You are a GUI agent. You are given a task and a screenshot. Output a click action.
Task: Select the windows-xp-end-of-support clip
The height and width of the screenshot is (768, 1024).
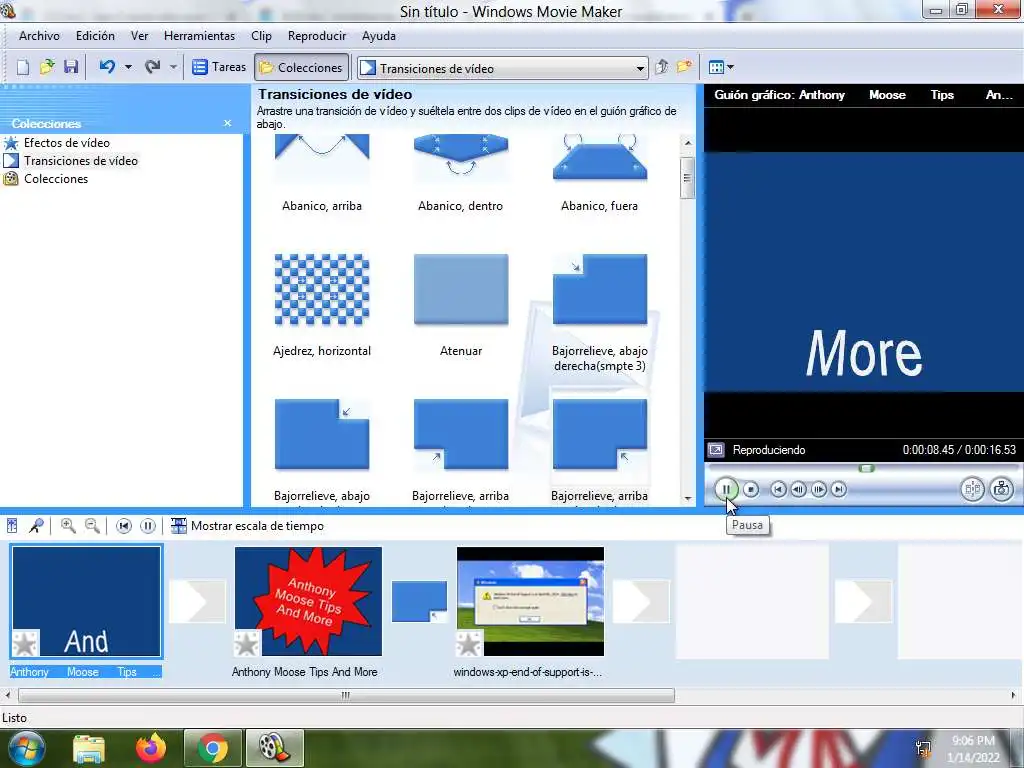pos(530,601)
